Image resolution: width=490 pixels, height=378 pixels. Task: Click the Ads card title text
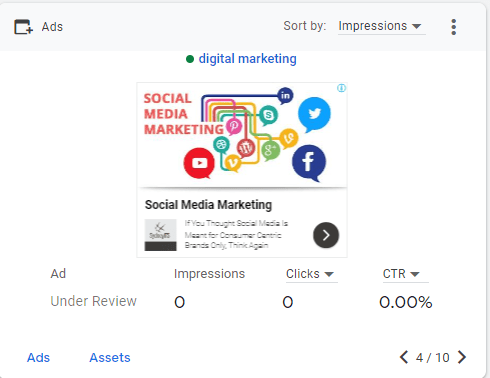tap(52, 27)
